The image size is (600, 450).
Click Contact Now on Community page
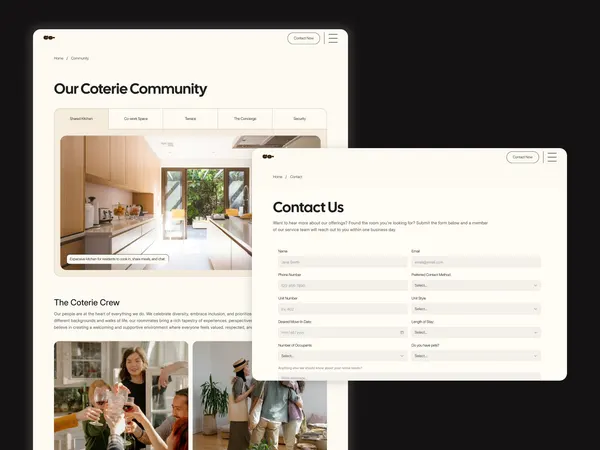(303, 38)
